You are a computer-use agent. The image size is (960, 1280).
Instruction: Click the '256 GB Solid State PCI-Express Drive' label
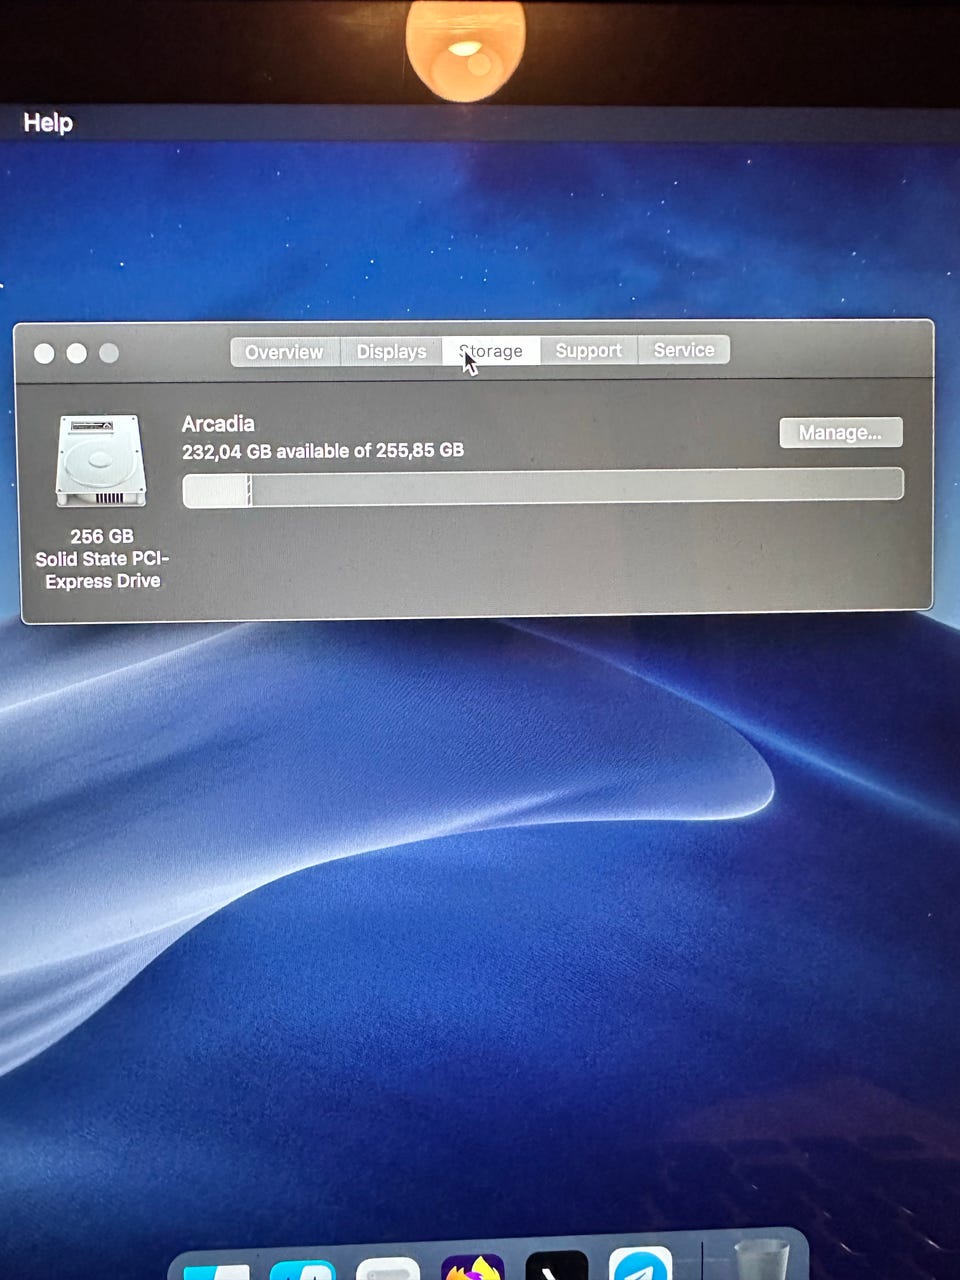coord(102,559)
